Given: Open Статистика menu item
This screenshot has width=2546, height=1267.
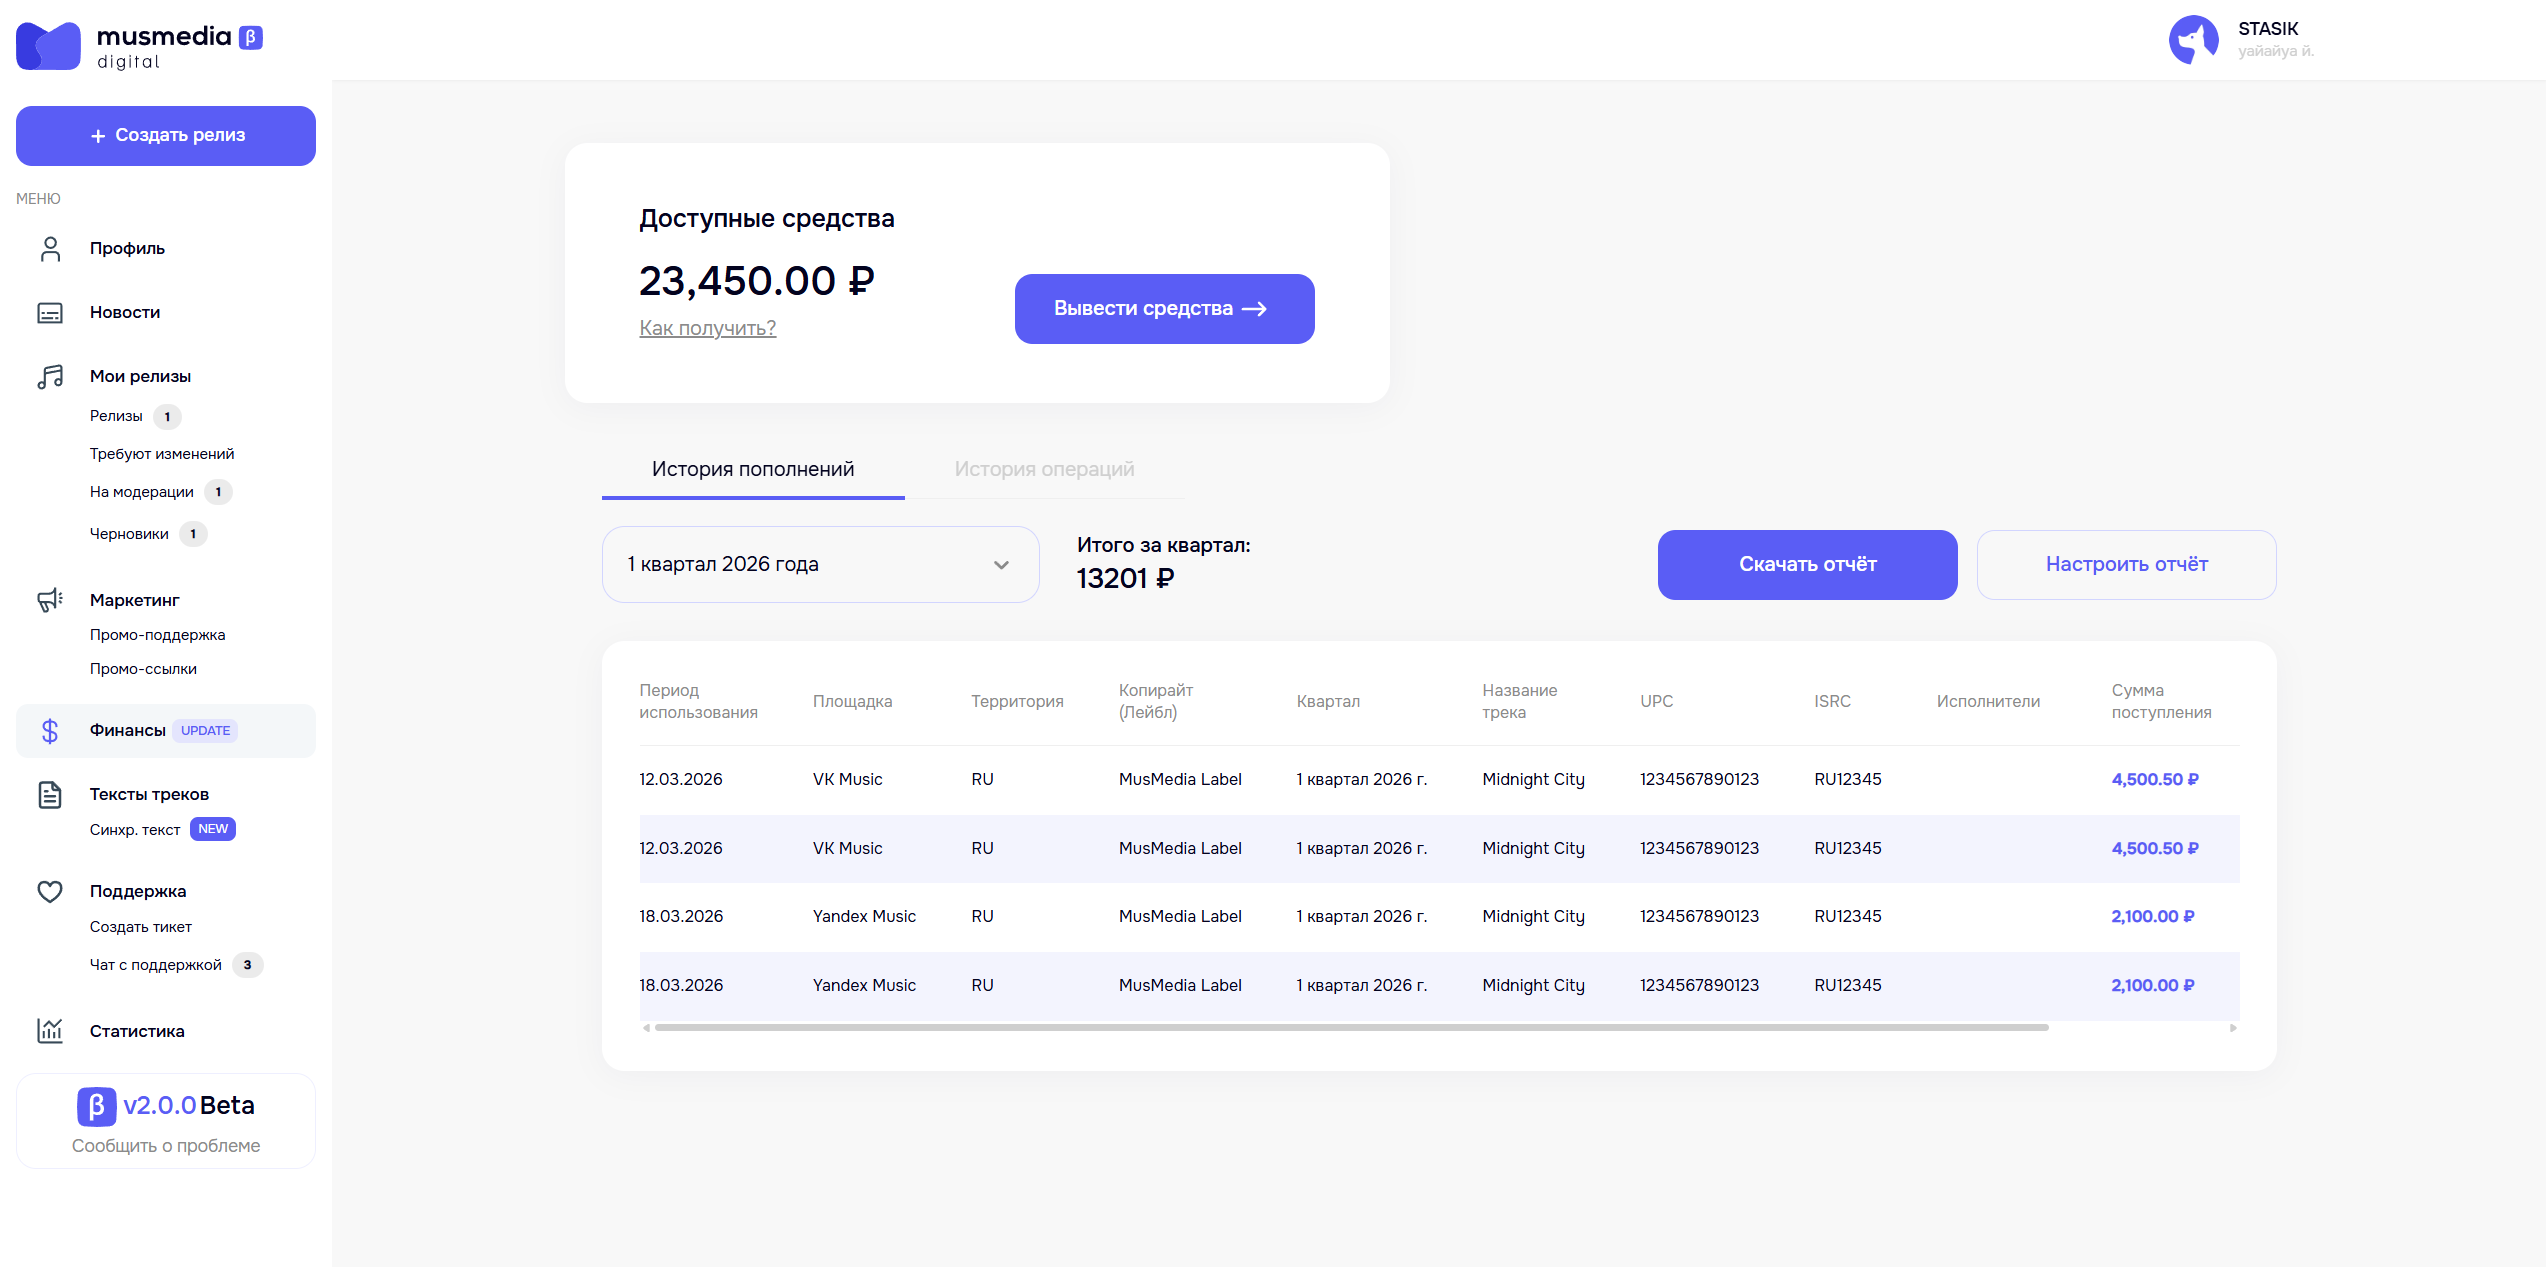Looking at the screenshot, I should [x=137, y=1032].
